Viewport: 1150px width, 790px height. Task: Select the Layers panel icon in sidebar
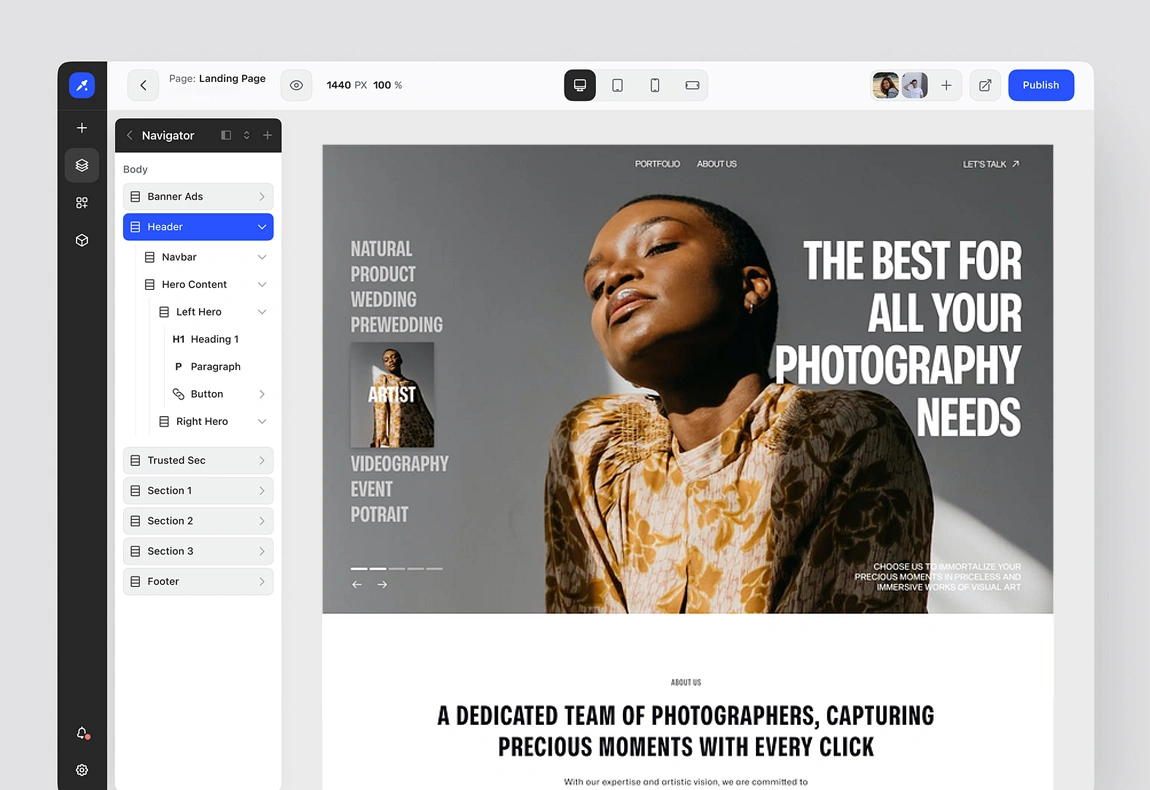click(81, 165)
